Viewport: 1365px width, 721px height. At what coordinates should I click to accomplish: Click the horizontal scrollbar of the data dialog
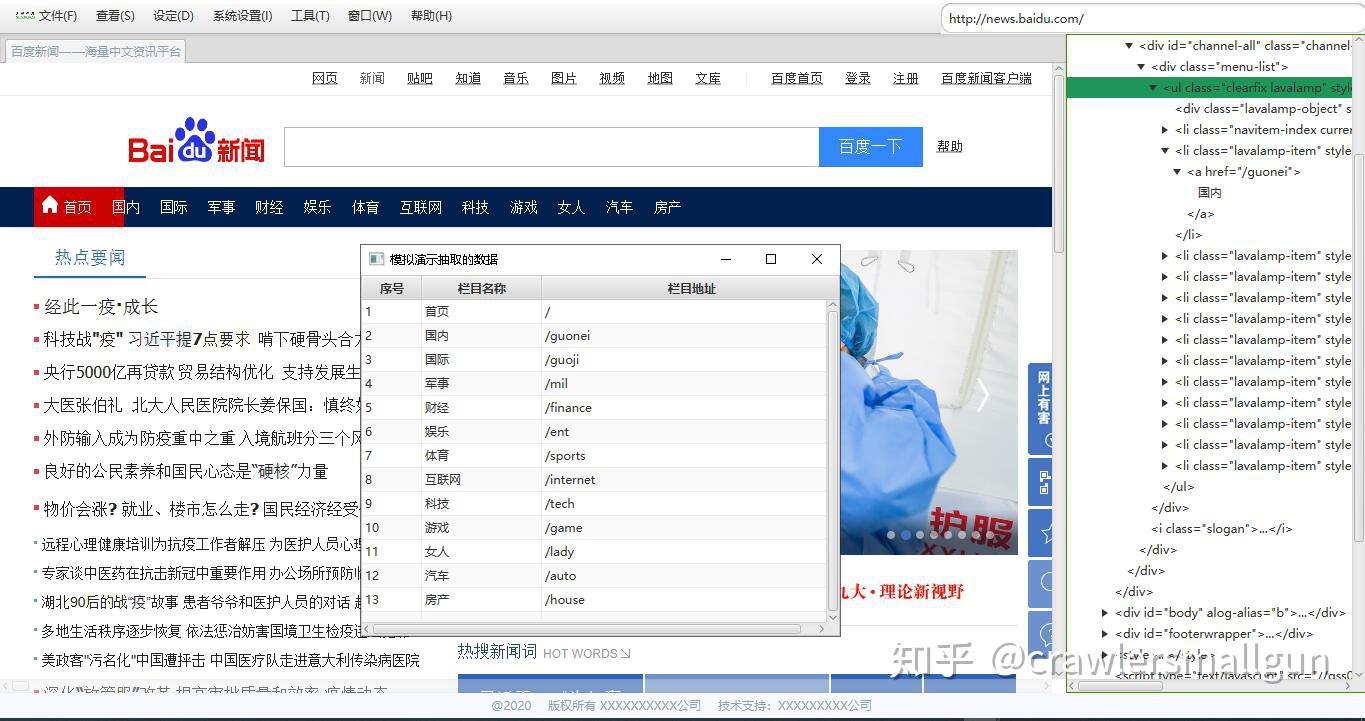pyautogui.click(x=587, y=629)
